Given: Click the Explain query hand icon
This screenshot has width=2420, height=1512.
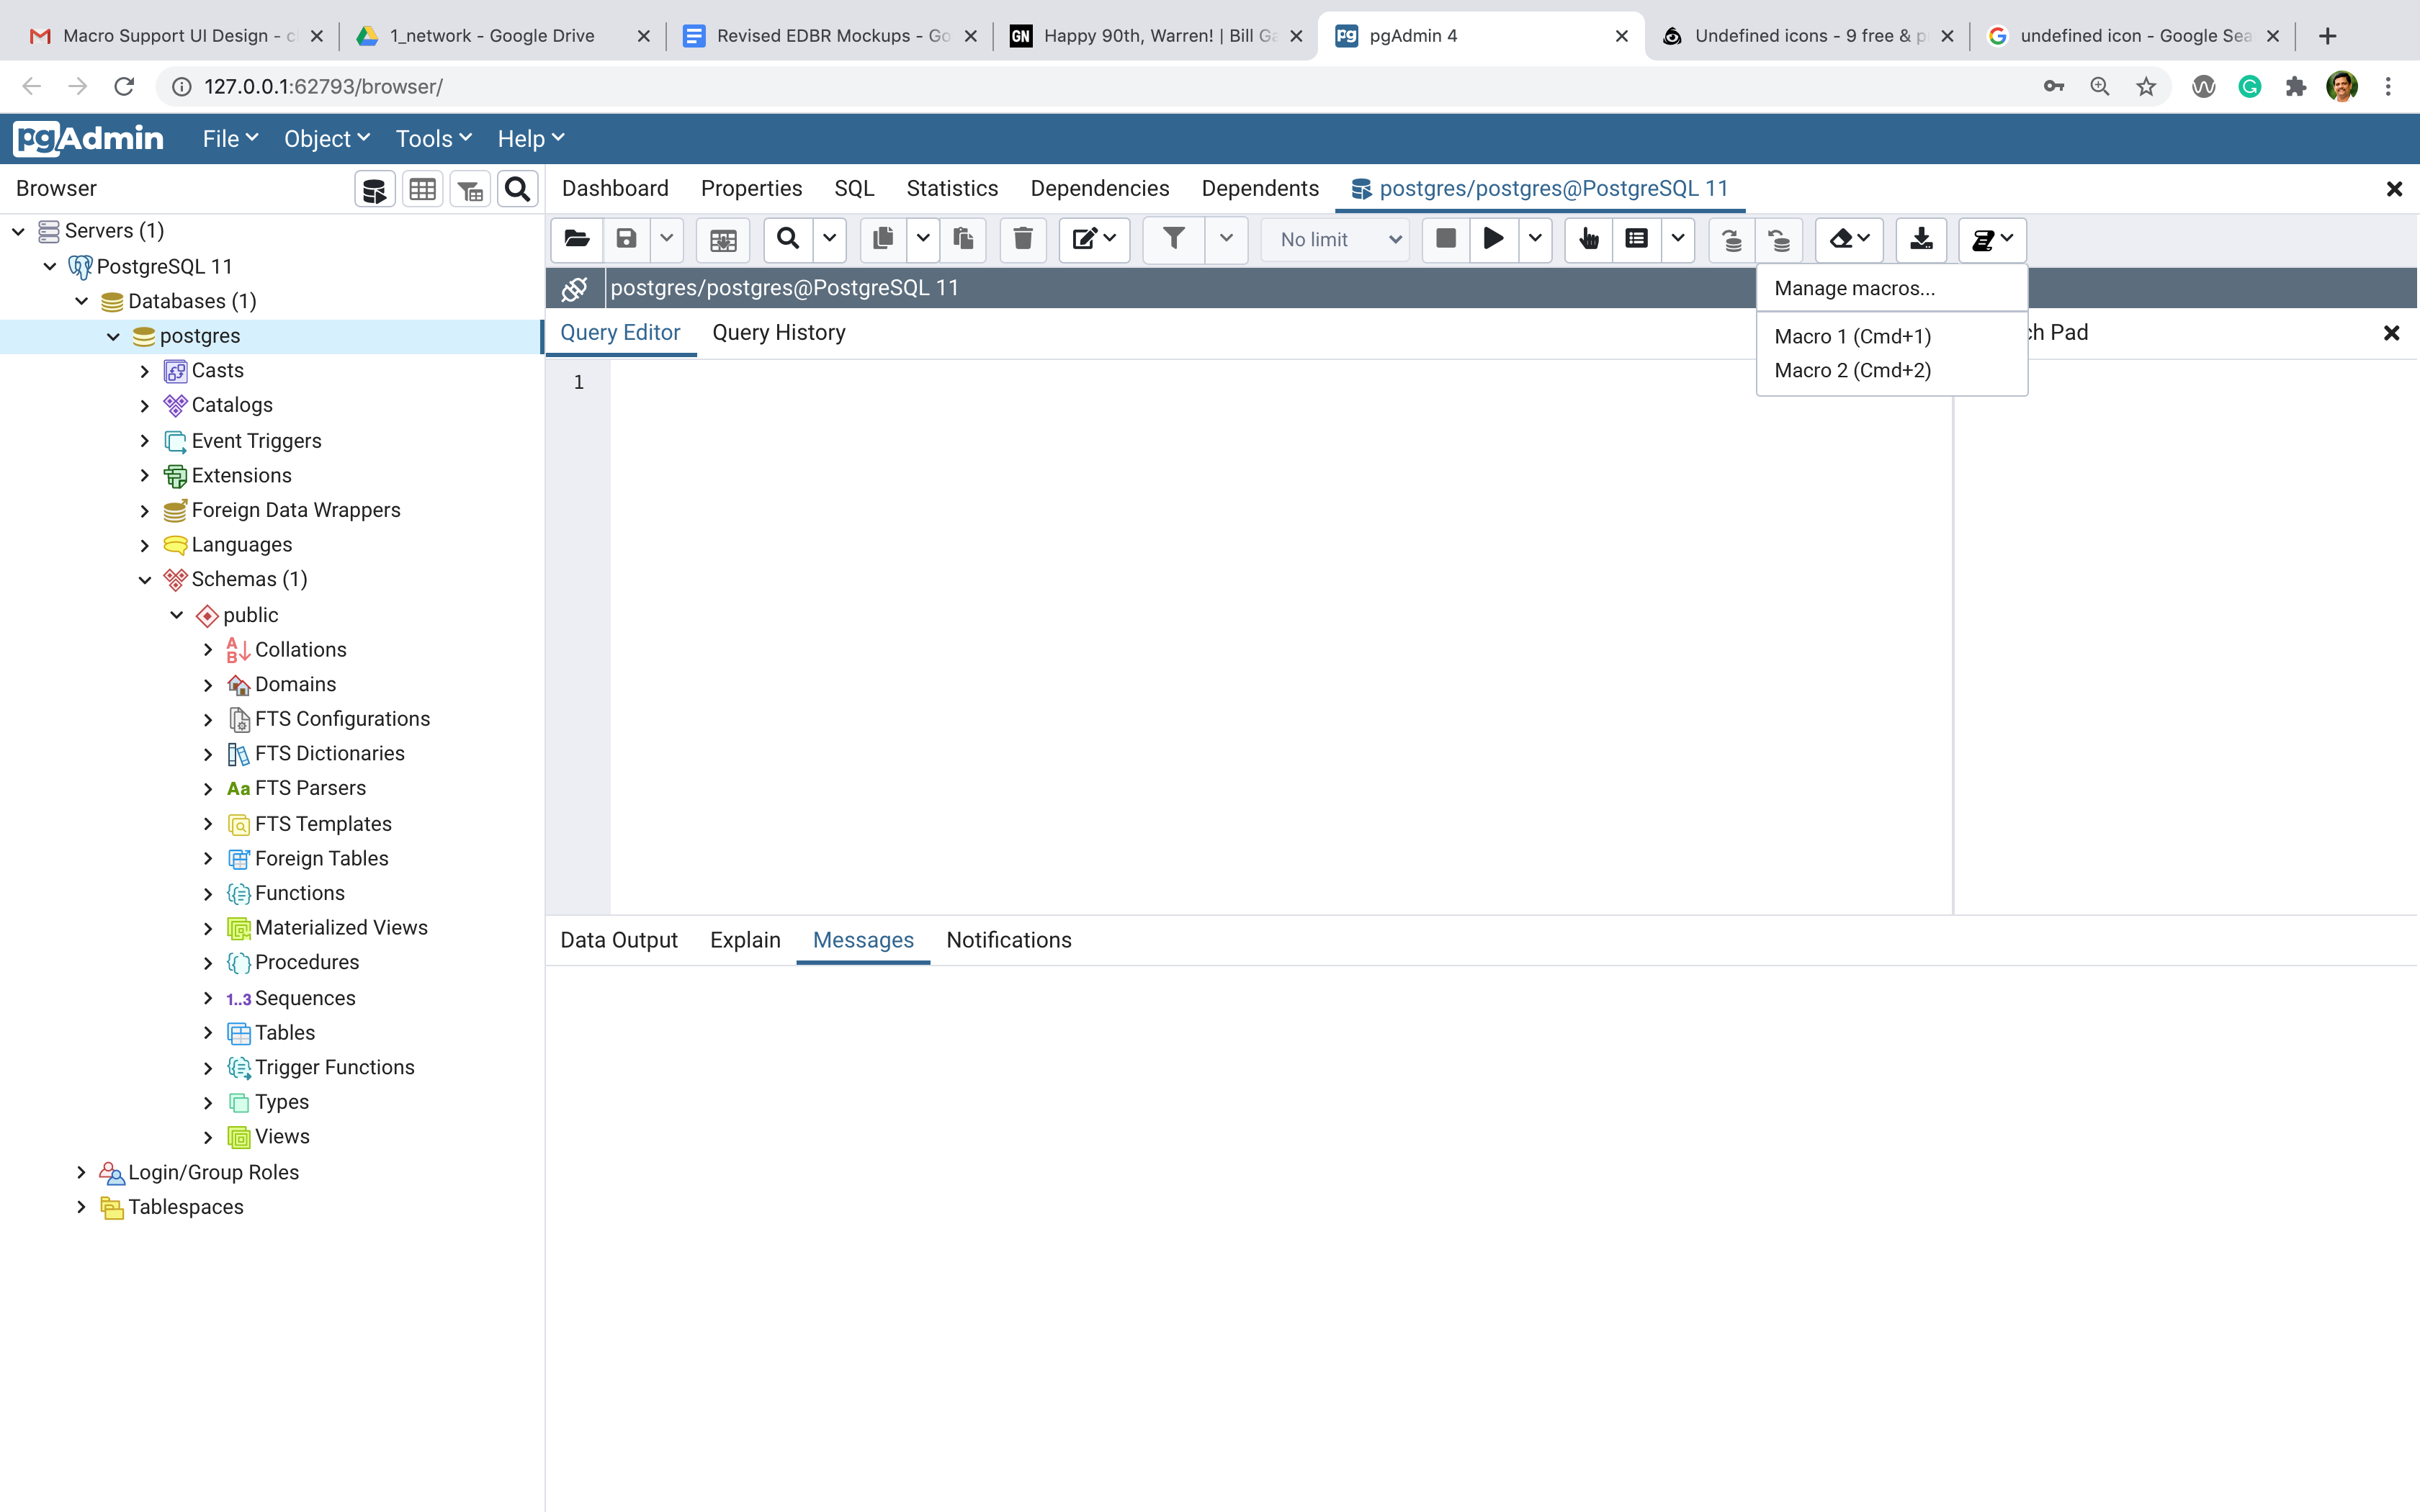Looking at the screenshot, I should point(1588,239).
